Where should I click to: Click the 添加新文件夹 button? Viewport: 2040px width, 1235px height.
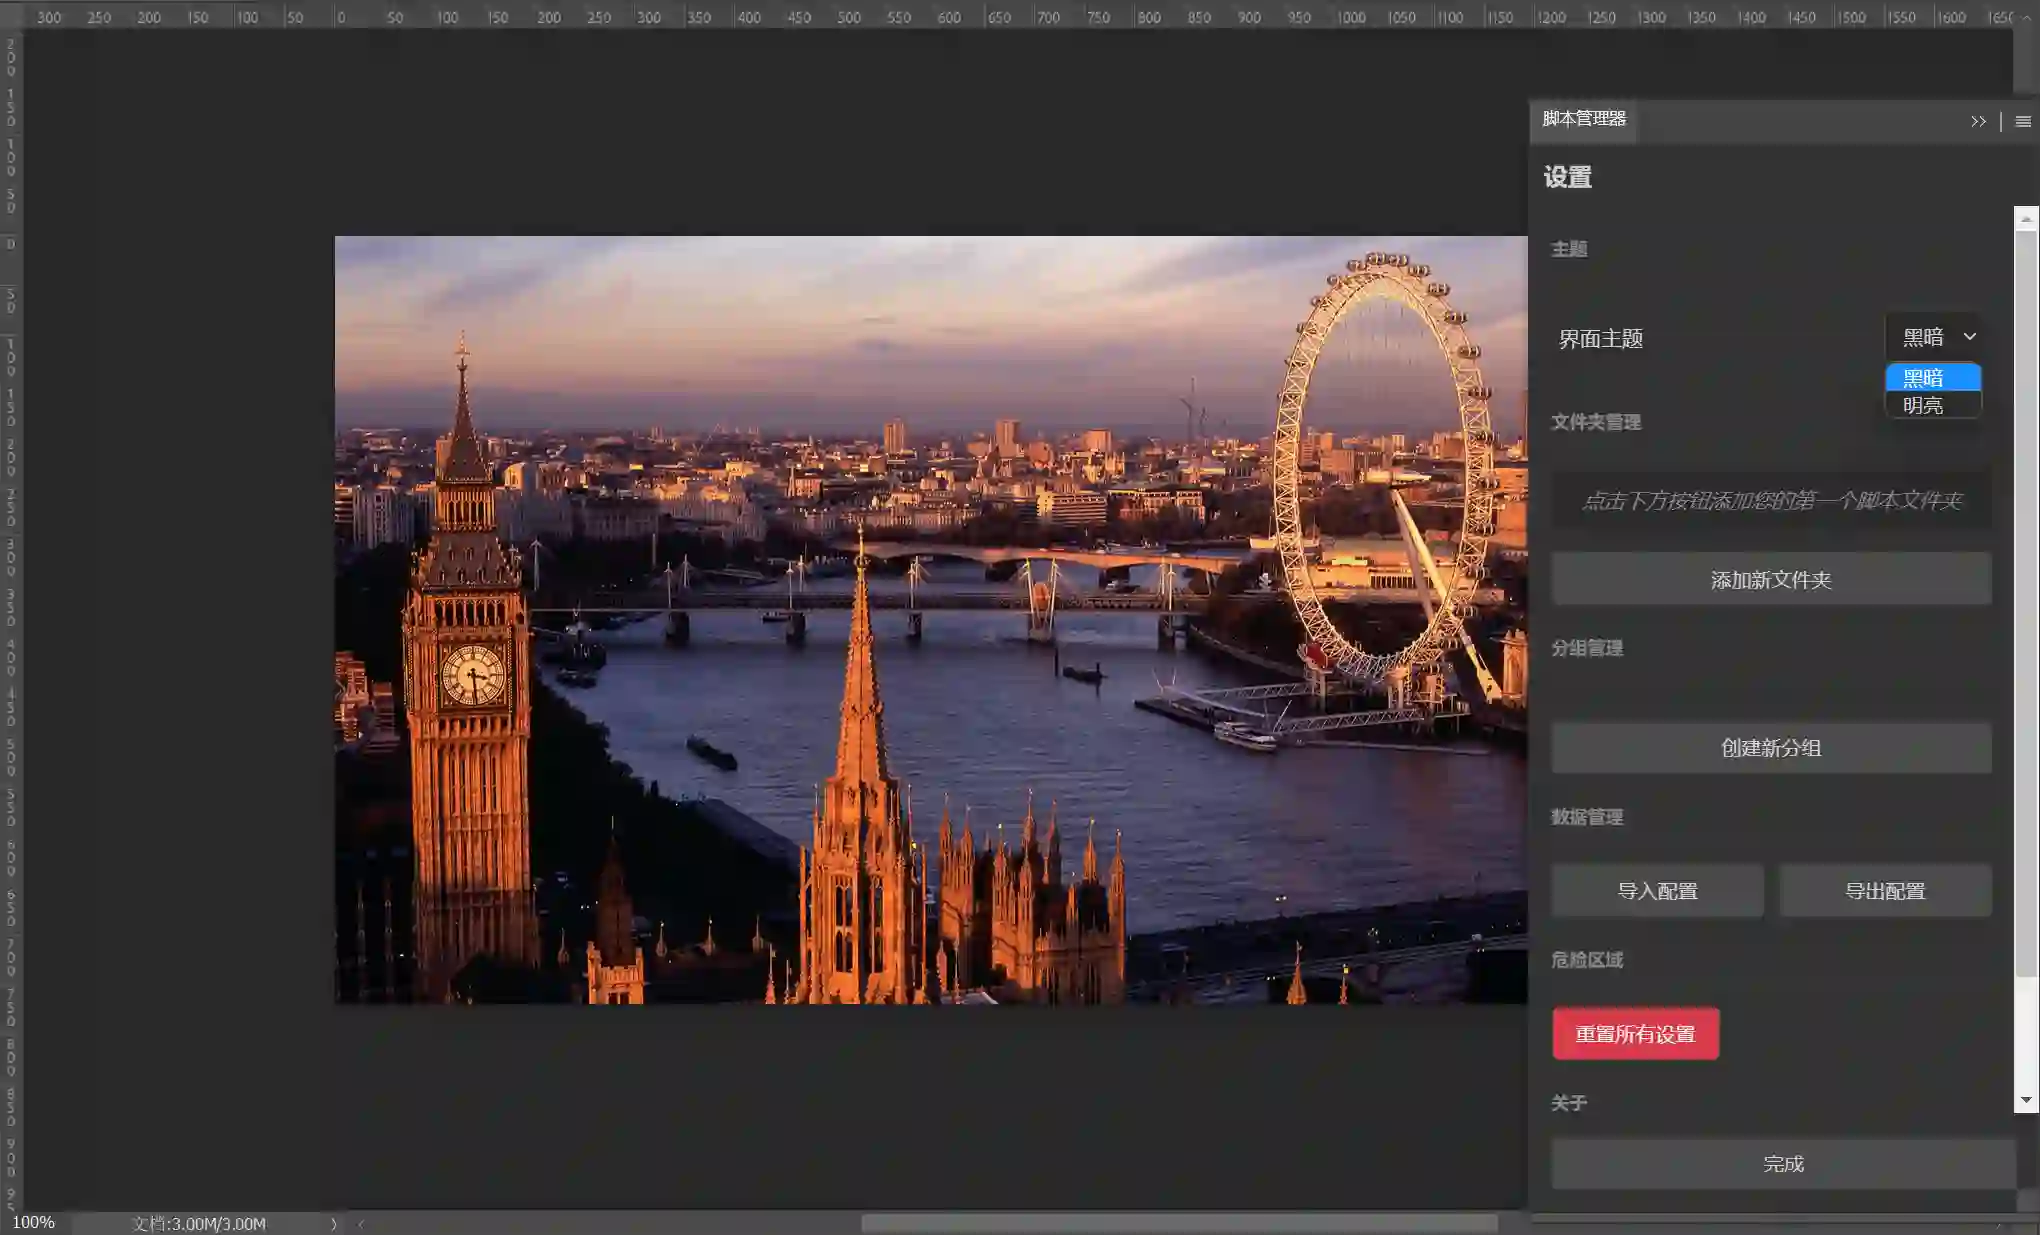[x=1770, y=580]
